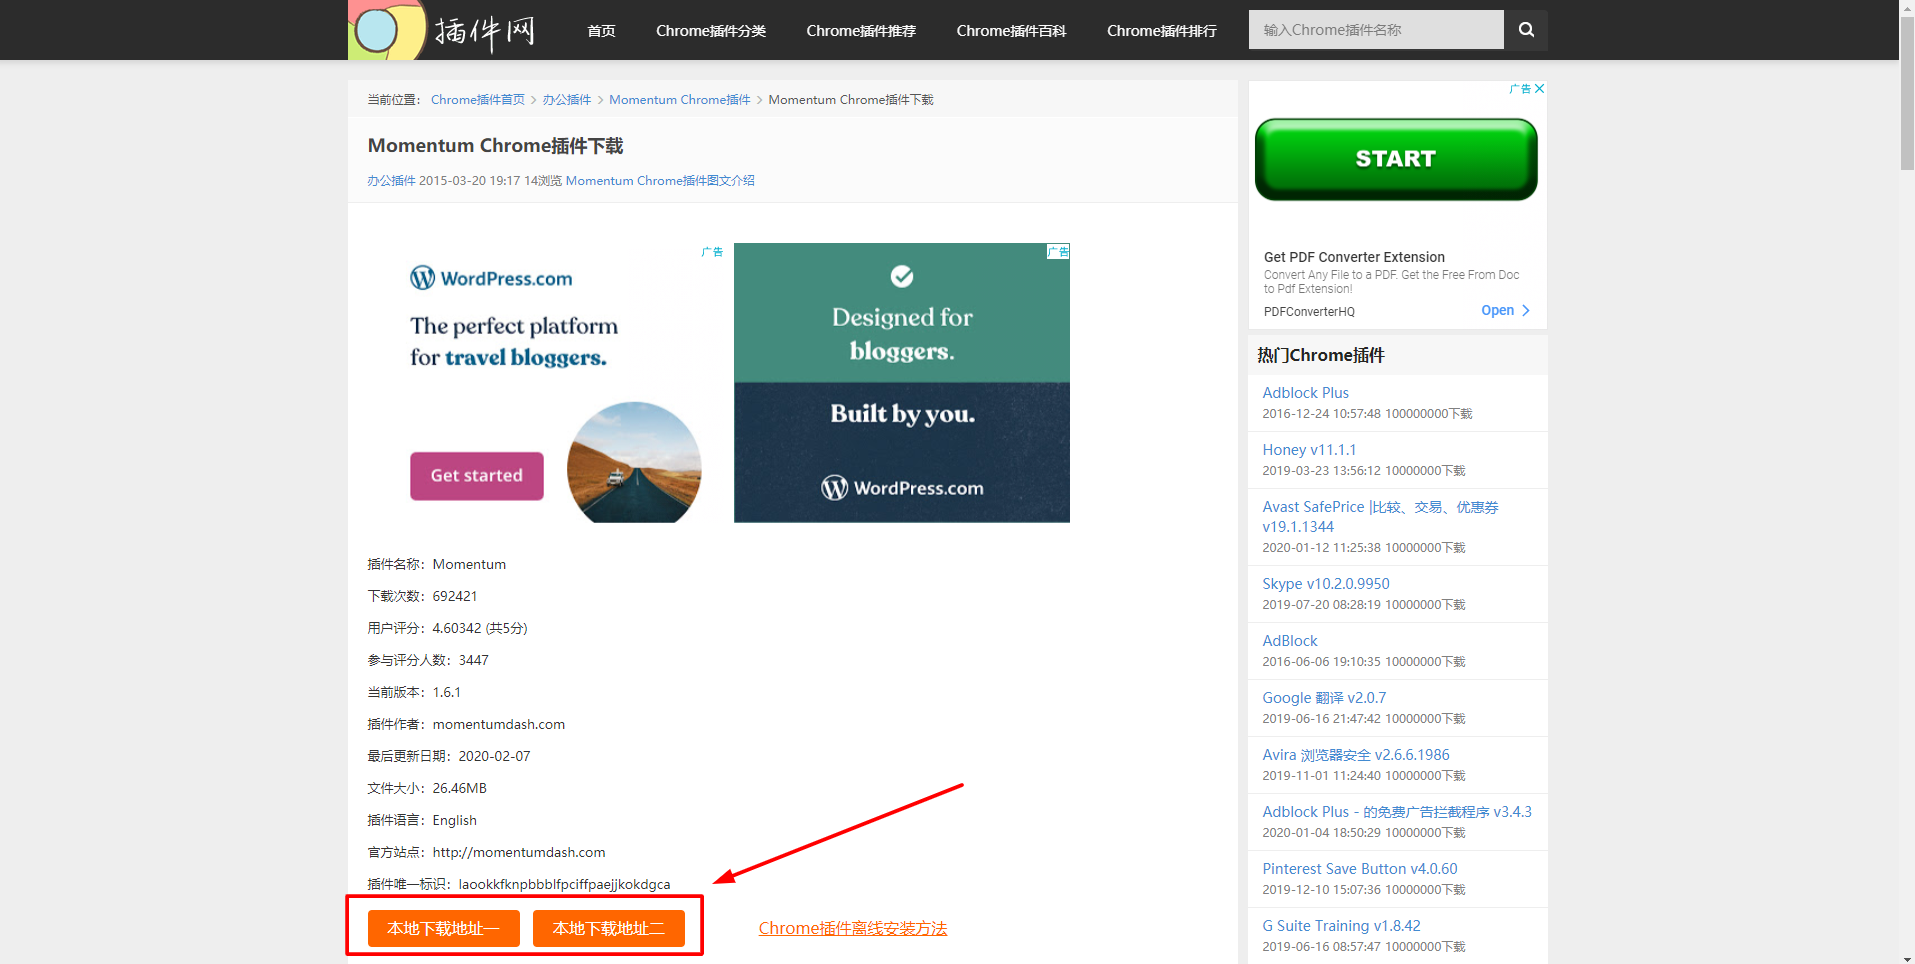Click the green START button

(1396, 159)
